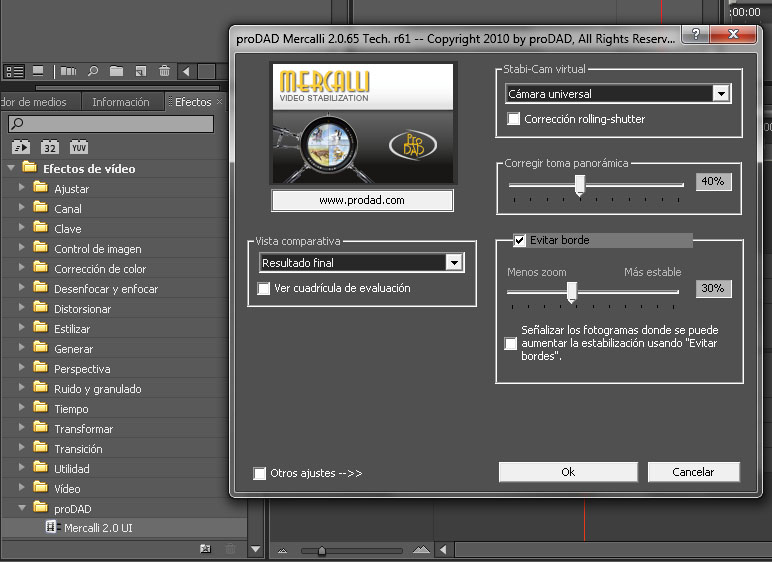Screen dimensions: 772x562
Task: Open www.prodad.com link button
Action: pyautogui.click(x=362, y=200)
